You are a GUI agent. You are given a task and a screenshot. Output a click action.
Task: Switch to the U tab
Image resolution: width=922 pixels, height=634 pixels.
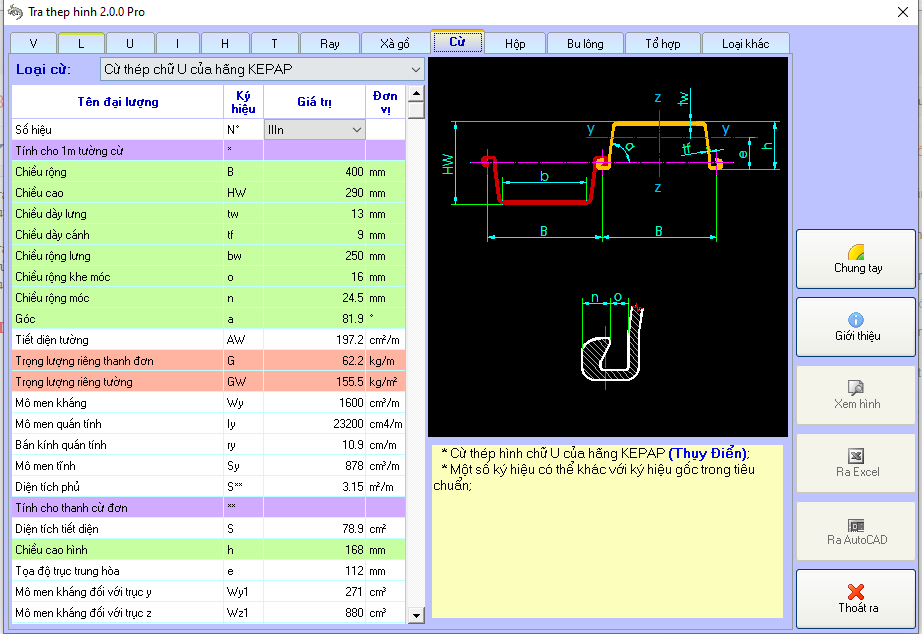click(130, 44)
